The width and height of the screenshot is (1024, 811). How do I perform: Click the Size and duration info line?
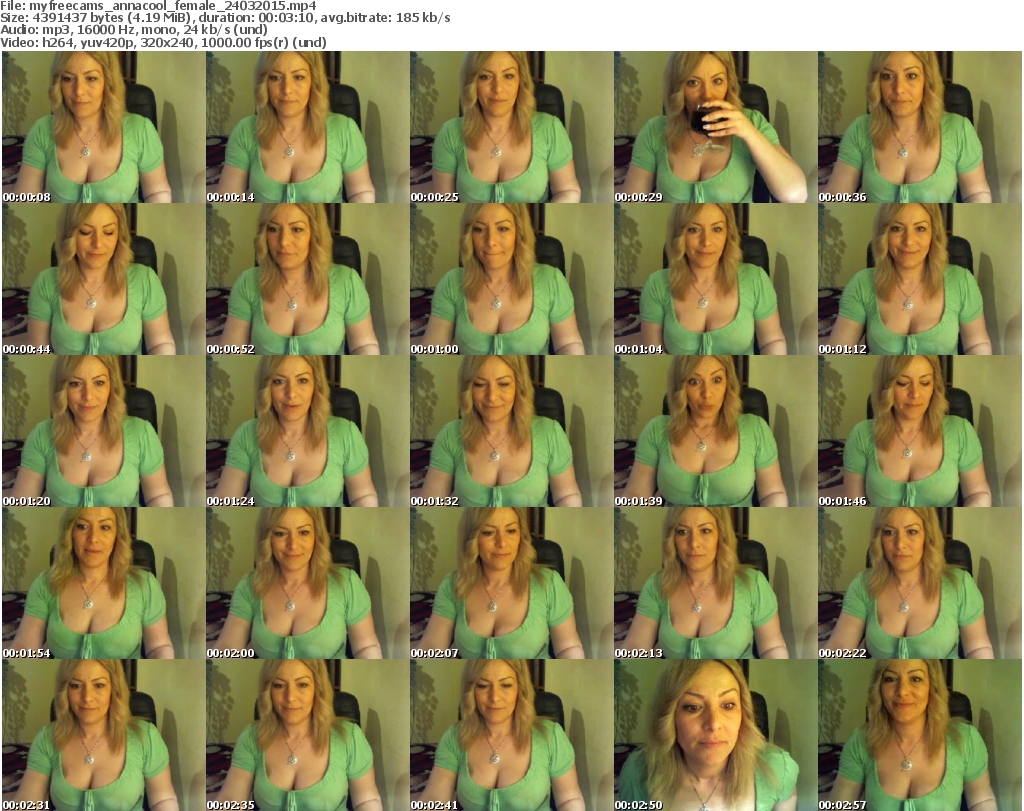[x=225, y=18]
